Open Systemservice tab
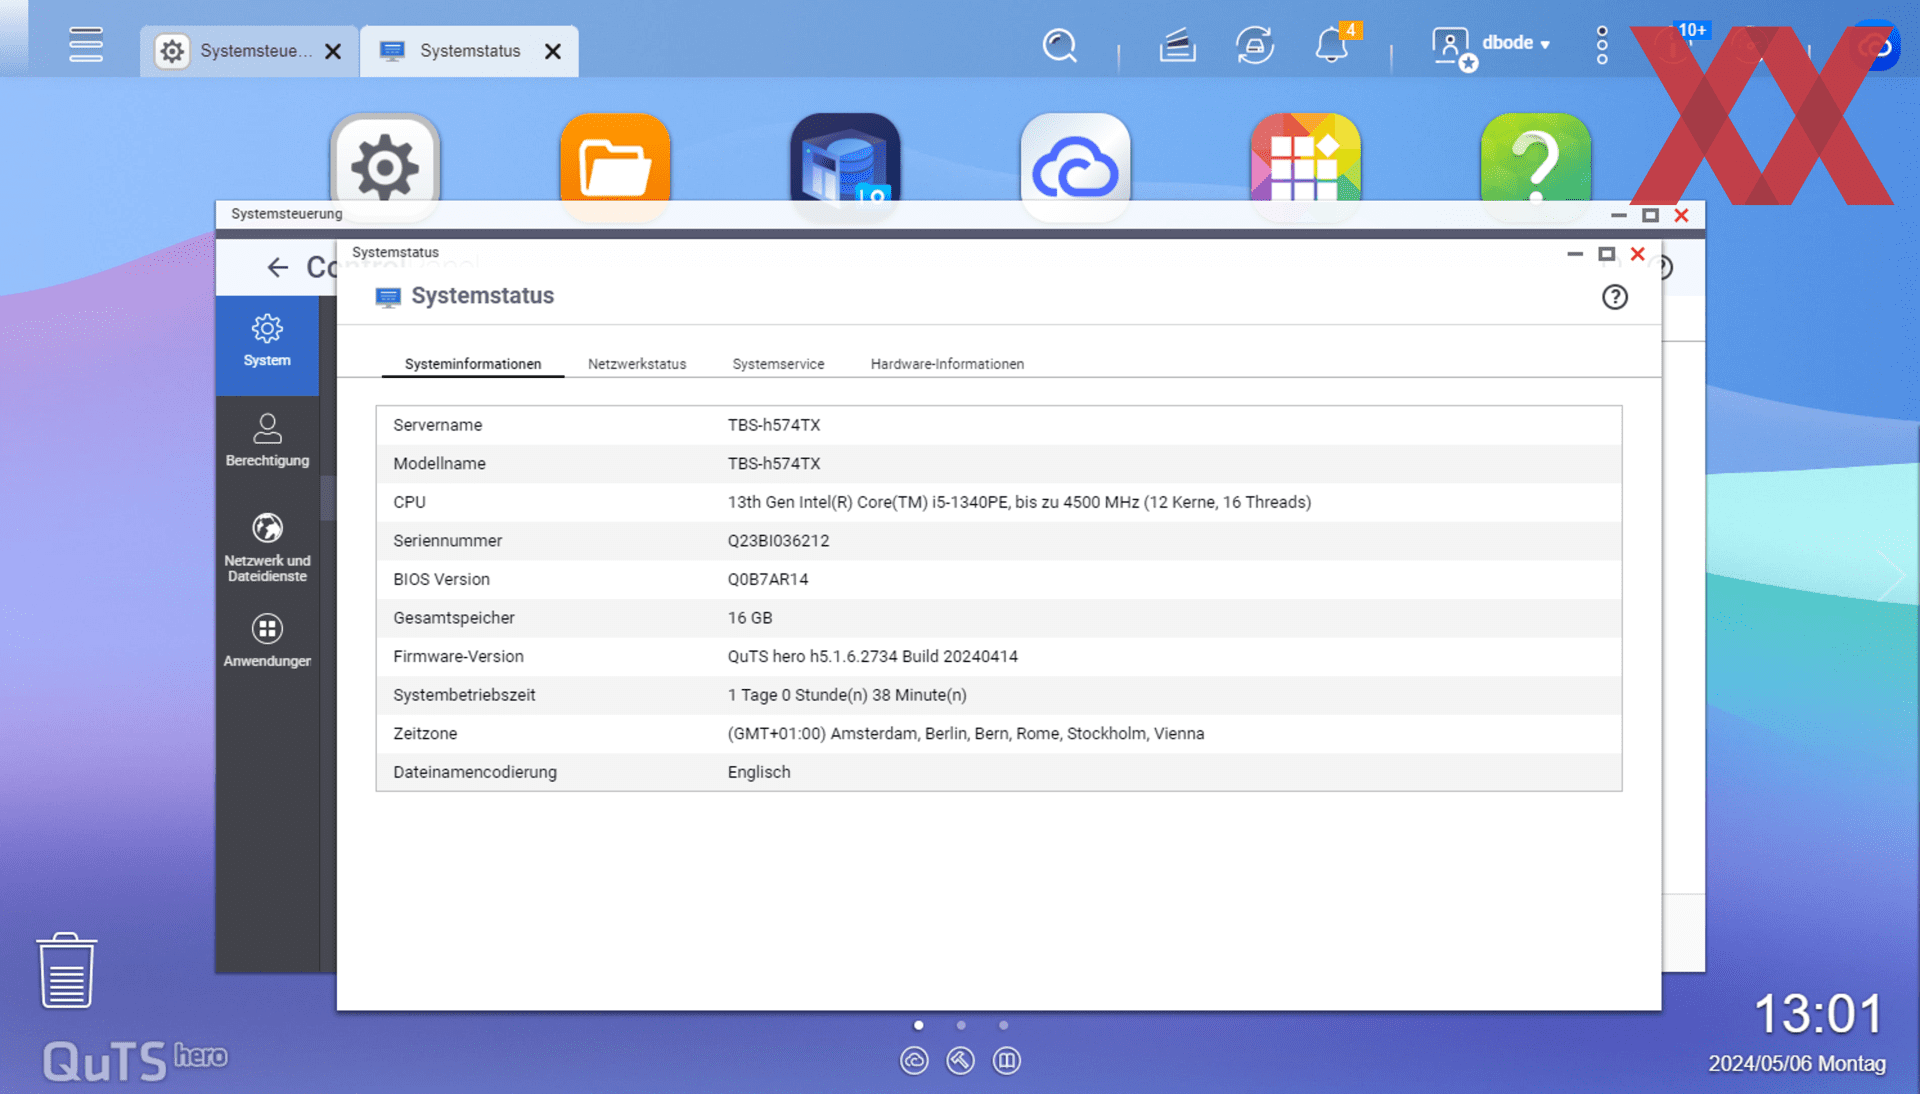 [x=778, y=364]
